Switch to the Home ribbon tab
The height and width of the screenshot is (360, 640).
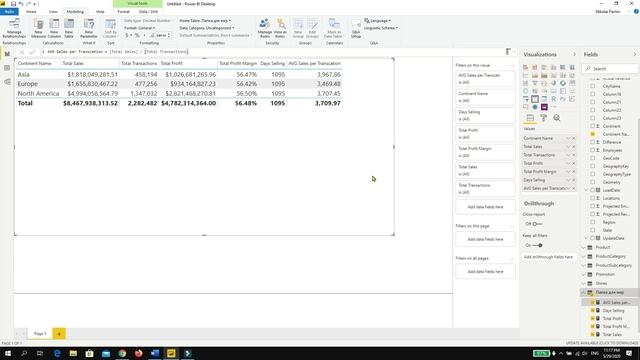[x=31, y=11]
